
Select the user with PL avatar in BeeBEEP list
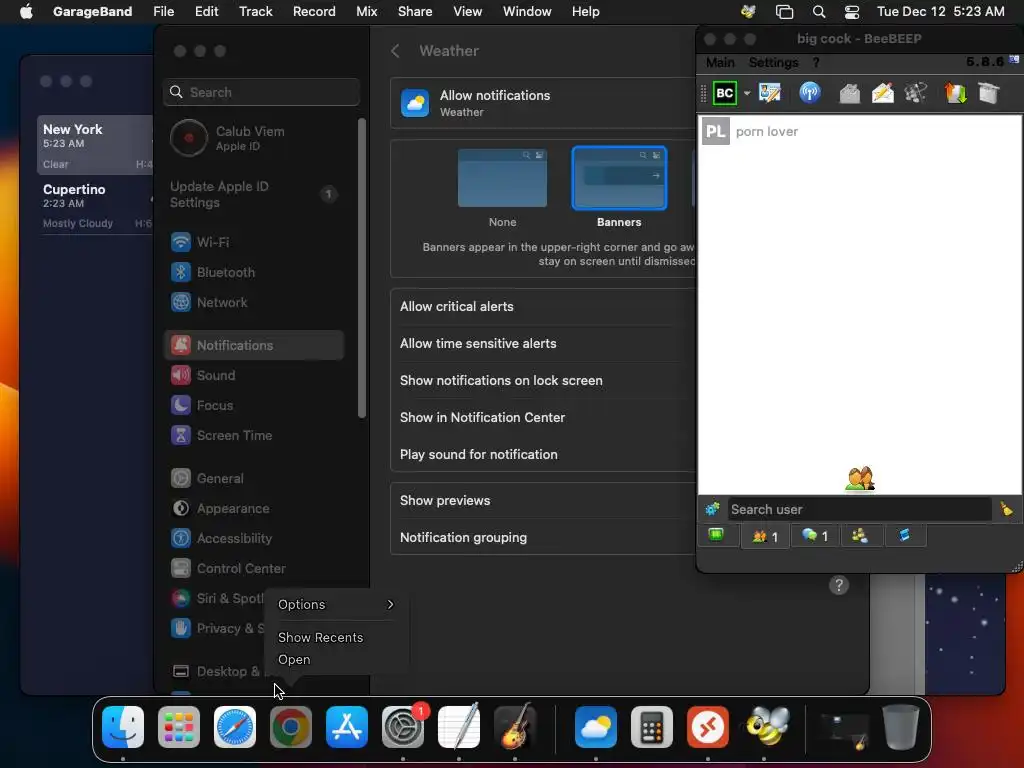click(859, 131)
